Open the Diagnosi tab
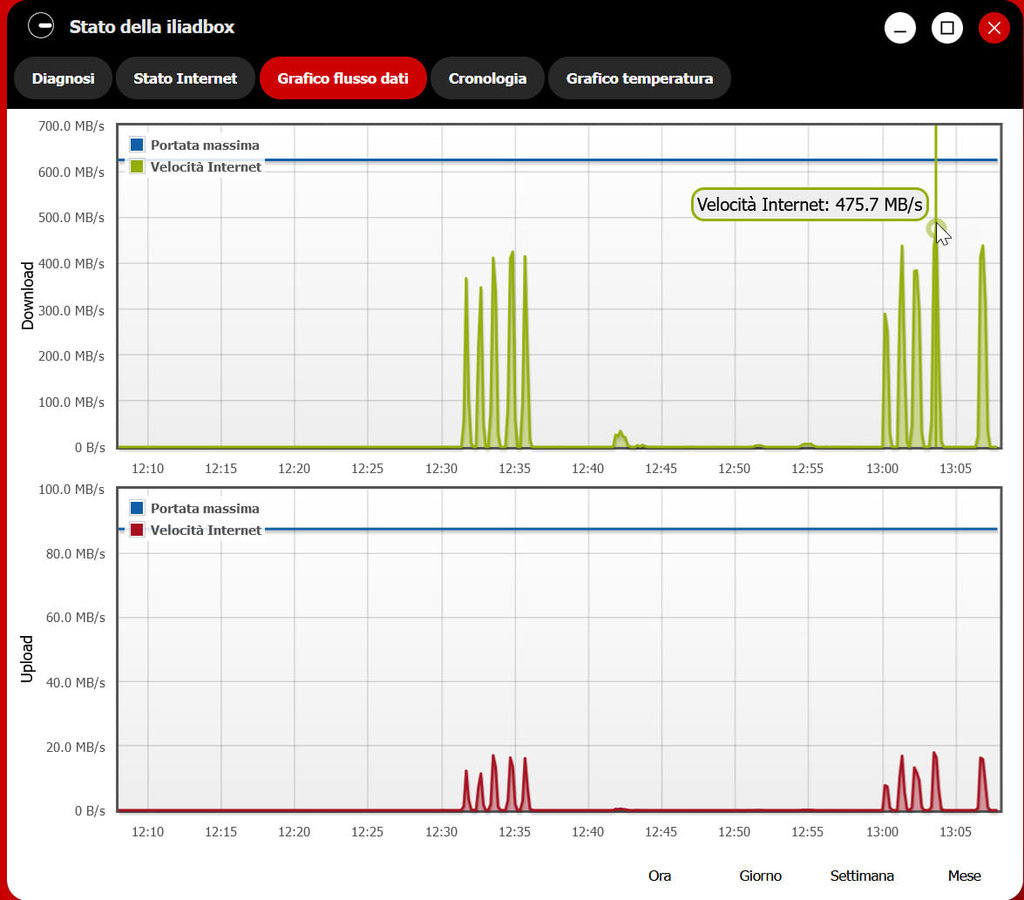The height and width of the screenshot is (900, 1024). coord(63,78)
